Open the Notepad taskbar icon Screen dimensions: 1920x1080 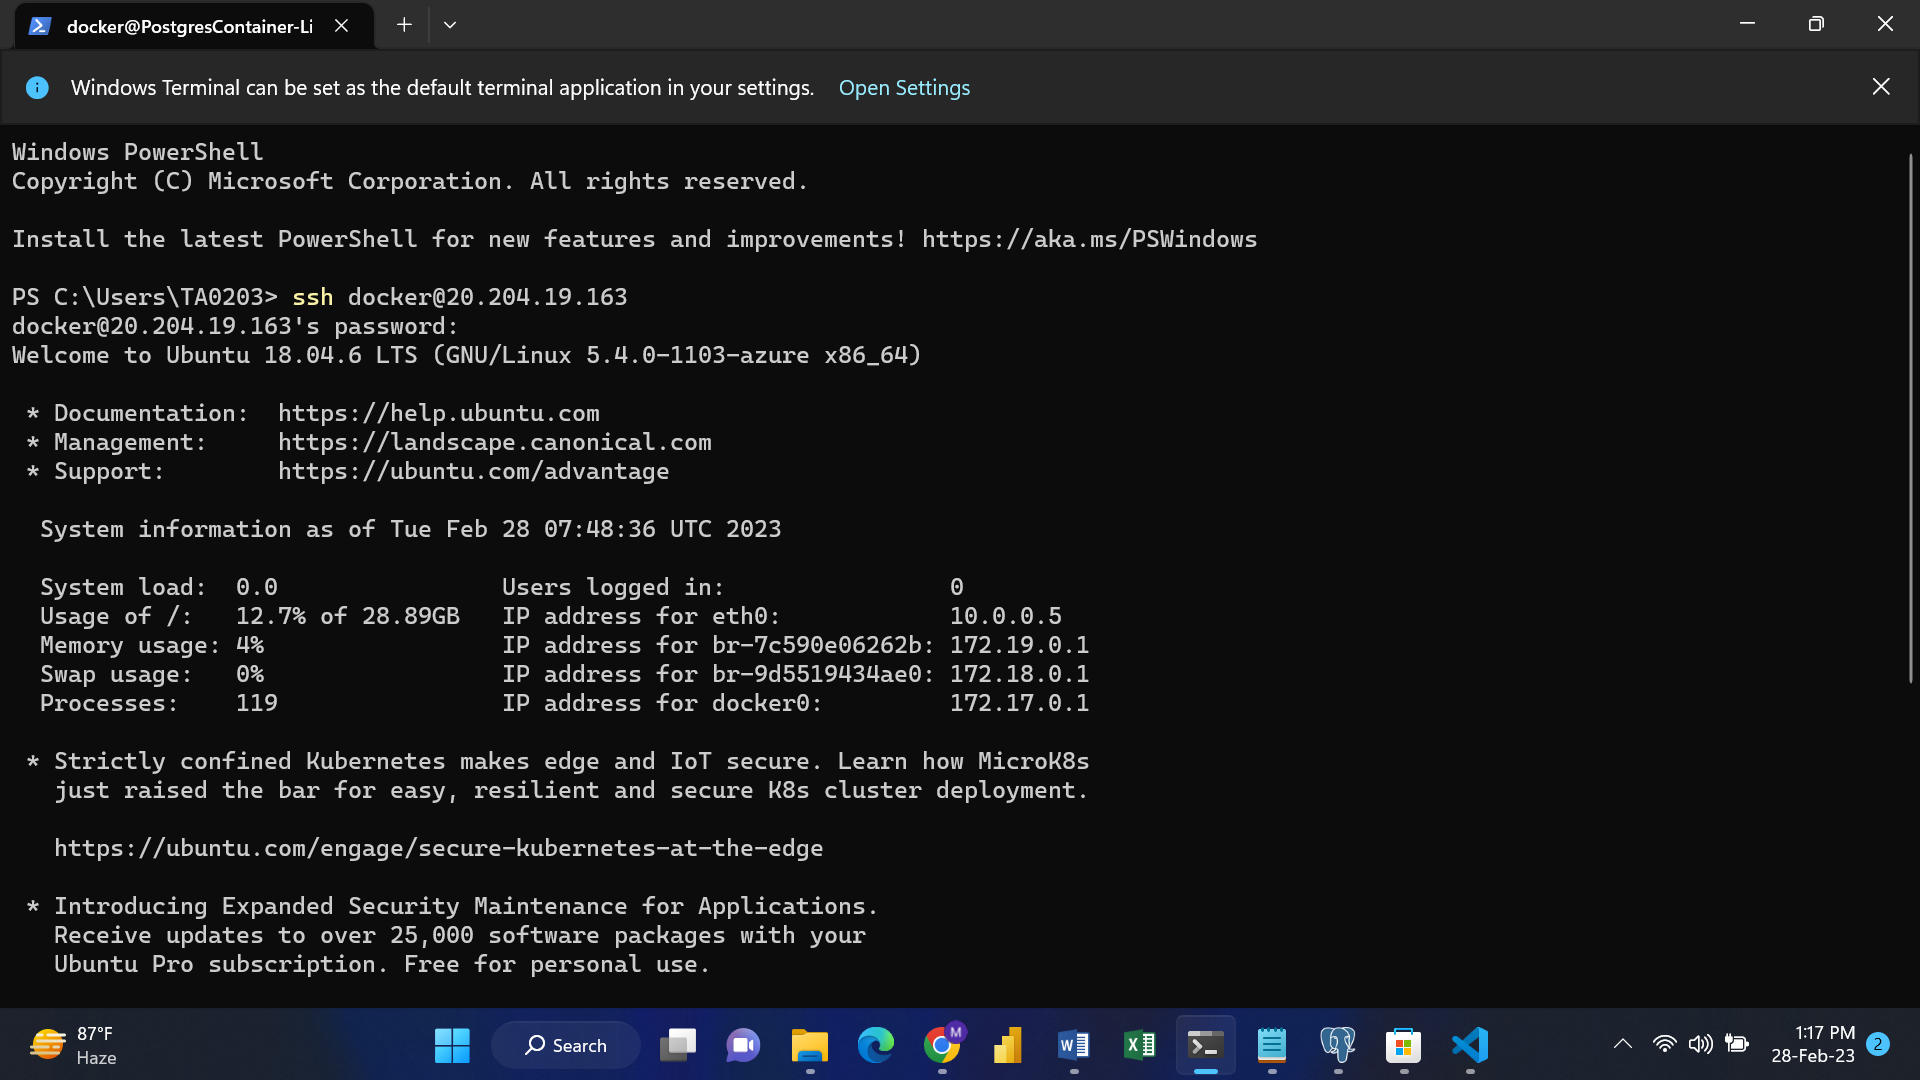[x=1272, y=1045]
